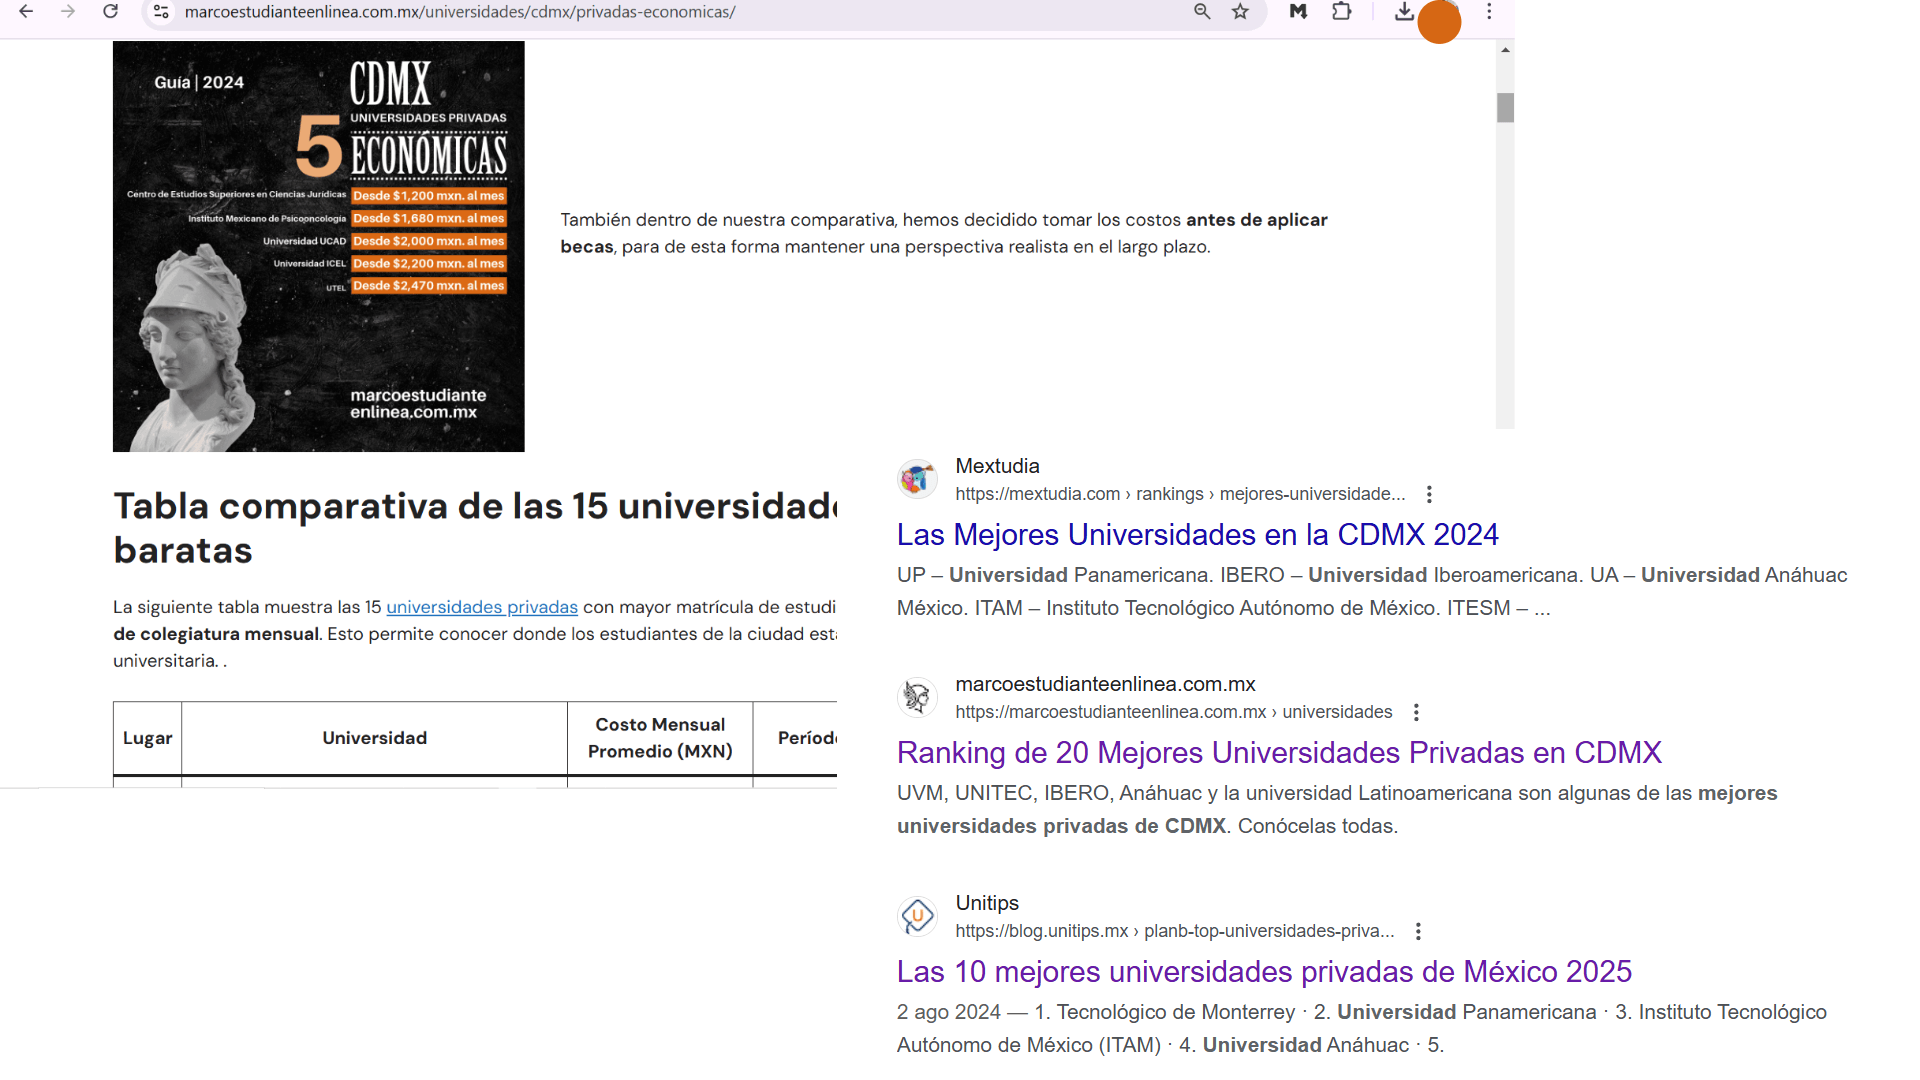Open zoom magnifier icon in address bar
Image resolution: width=1920 pixels, height=1080 pixels.
(x=1202, y=12)
